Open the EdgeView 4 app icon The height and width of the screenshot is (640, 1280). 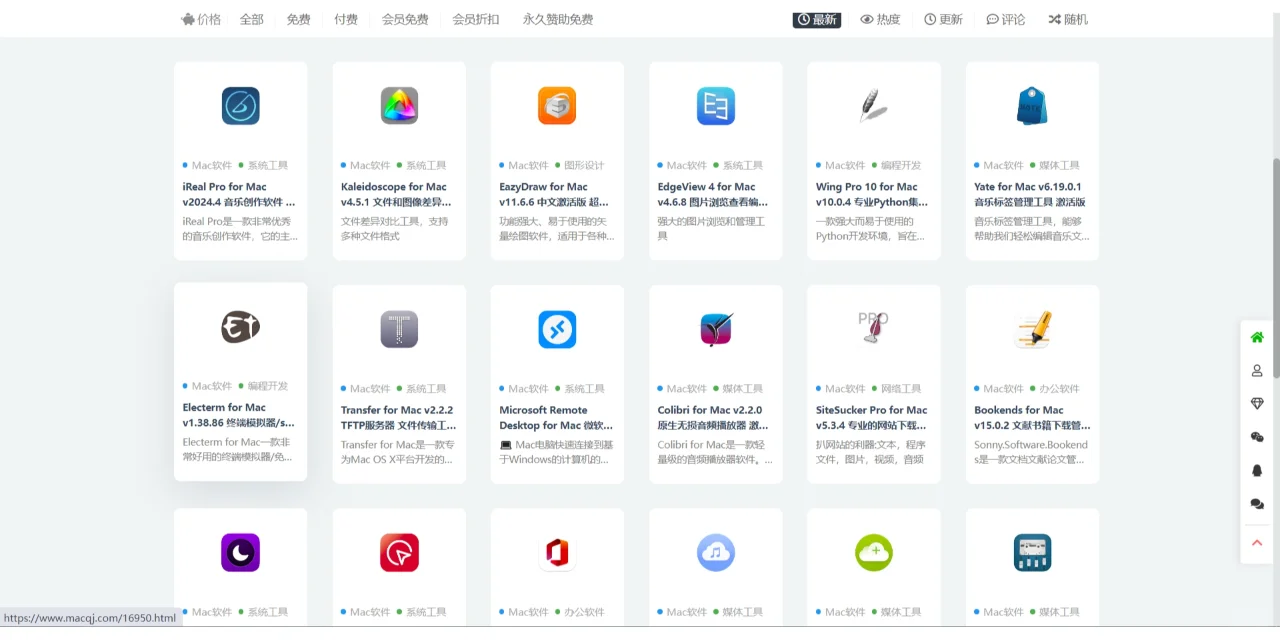[716, 106]
